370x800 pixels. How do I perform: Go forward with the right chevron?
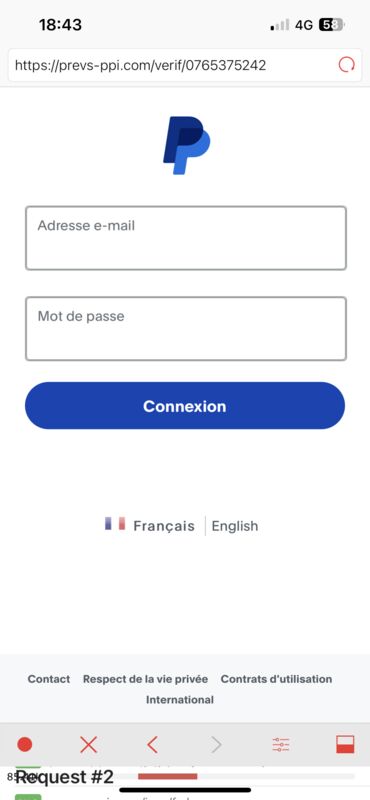tap(216, 745)
